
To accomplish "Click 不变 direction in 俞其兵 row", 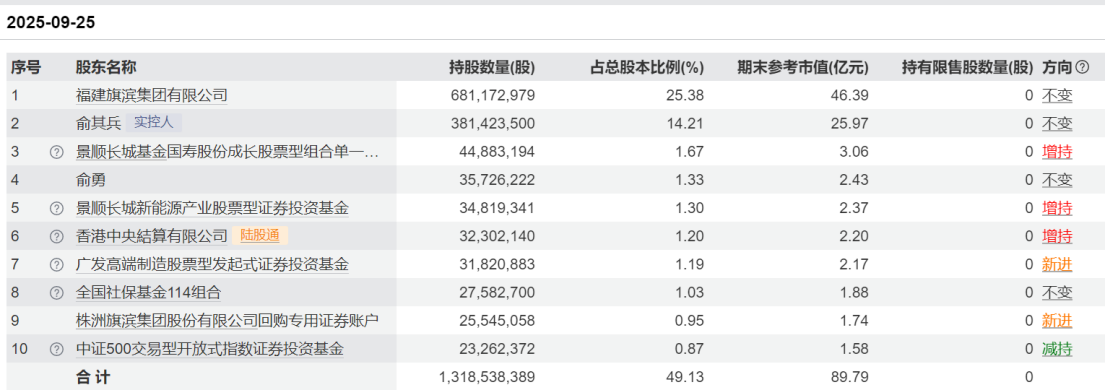I will click(1057, 123).
